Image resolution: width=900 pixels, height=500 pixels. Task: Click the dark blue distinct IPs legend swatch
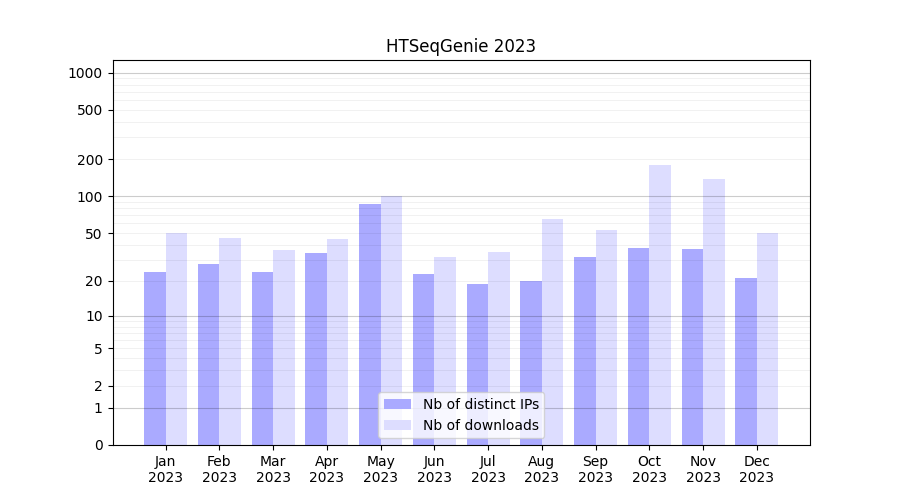click(x=397, y=404)
